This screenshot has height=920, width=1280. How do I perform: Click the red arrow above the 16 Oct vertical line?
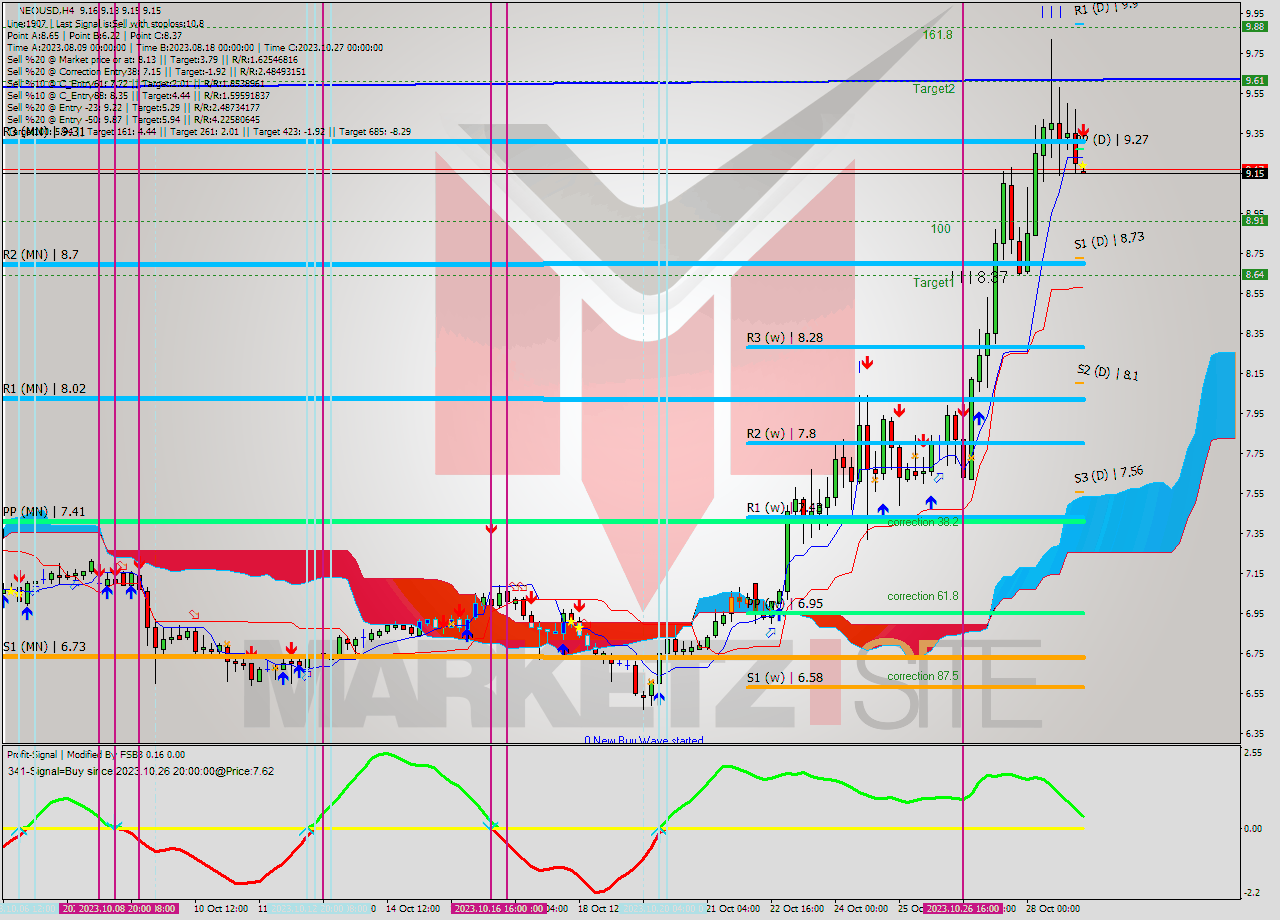tap(491, 528)
